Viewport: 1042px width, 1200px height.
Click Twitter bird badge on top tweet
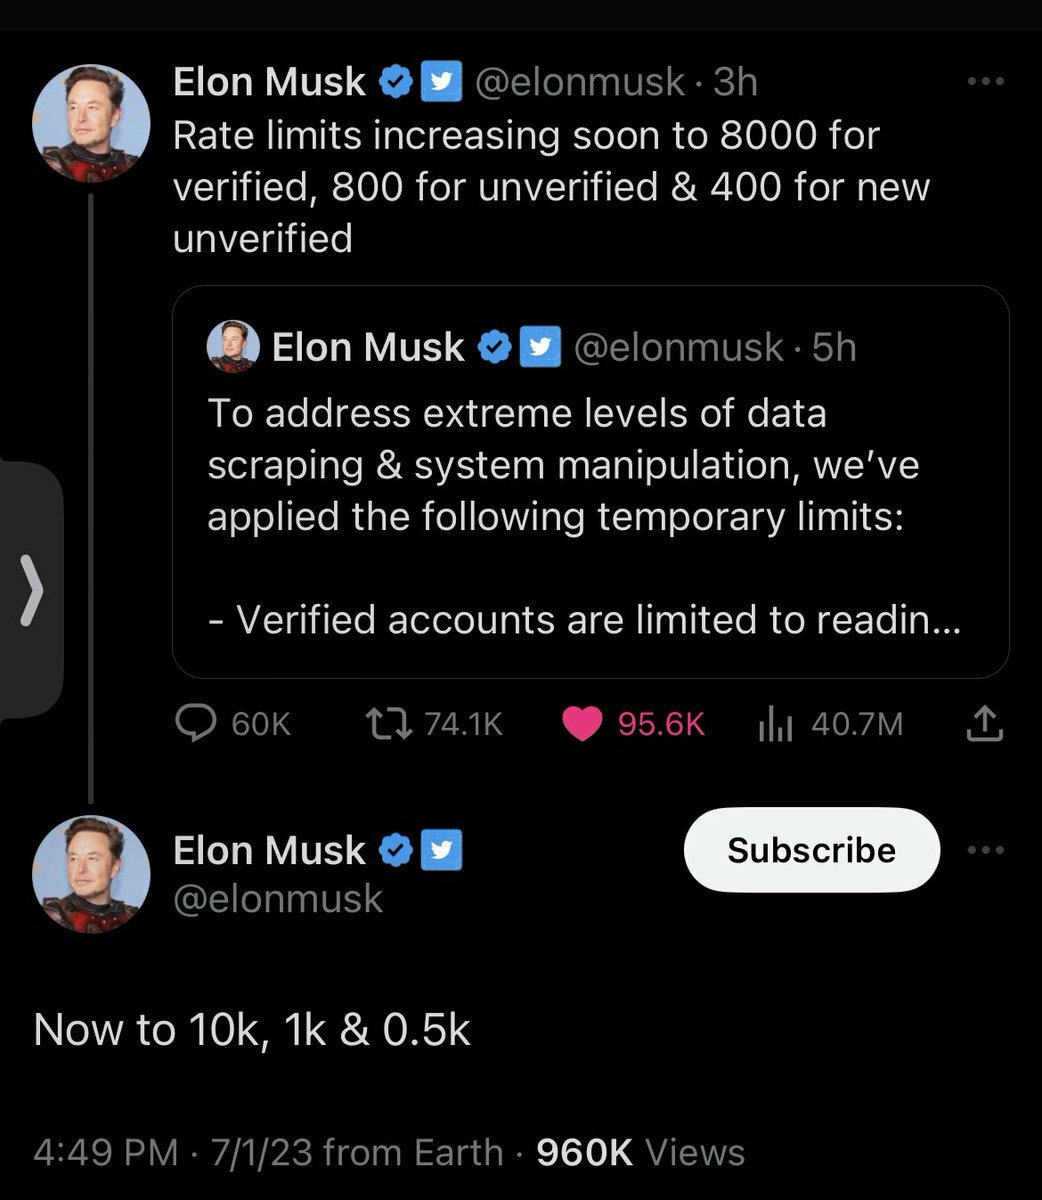440,82
